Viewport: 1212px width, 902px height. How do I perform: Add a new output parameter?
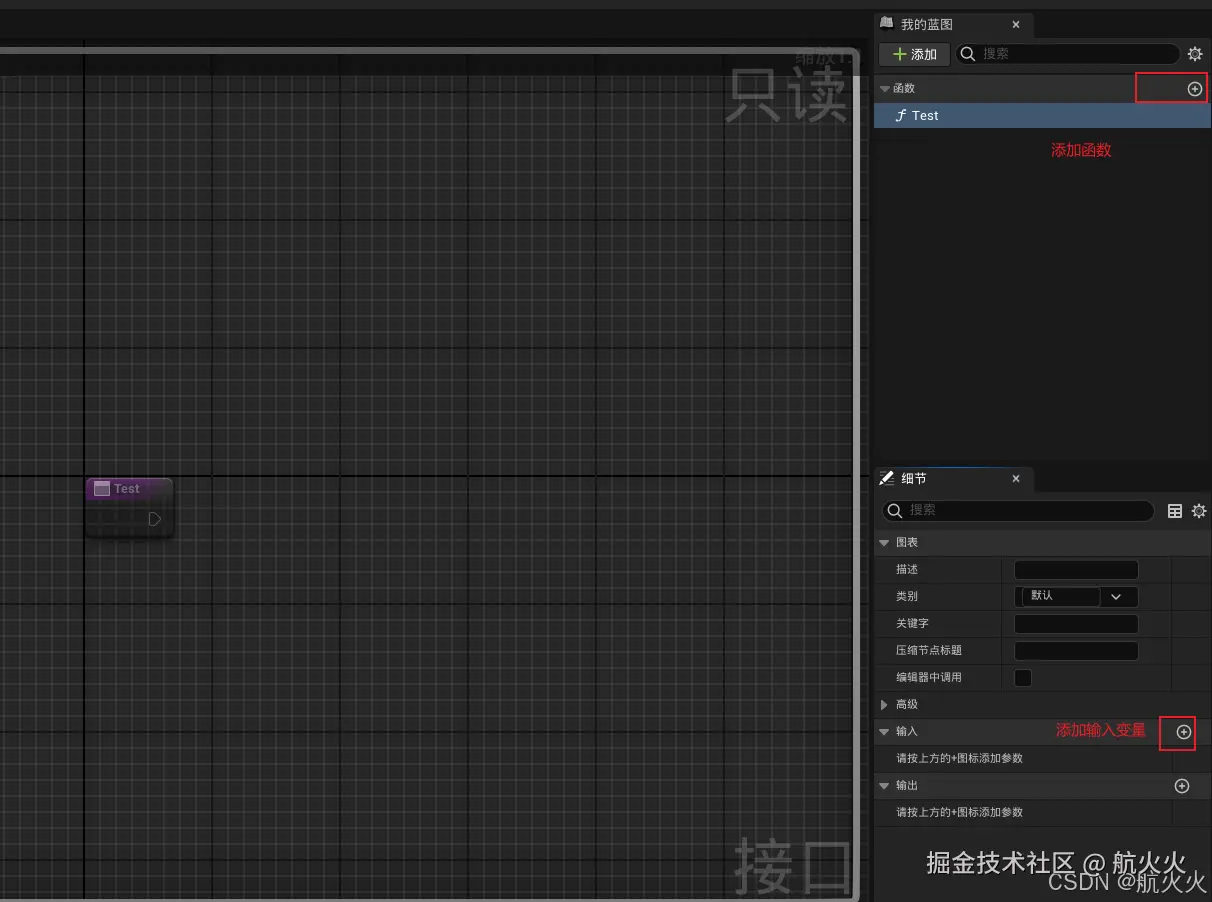click(x=1182, y=786)
